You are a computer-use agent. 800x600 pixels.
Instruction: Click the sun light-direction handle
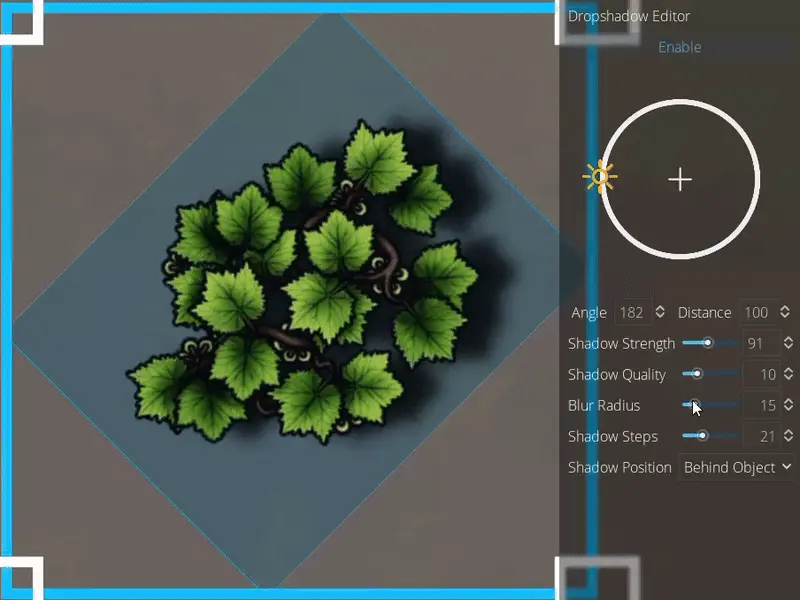click(x=599, y=177)
